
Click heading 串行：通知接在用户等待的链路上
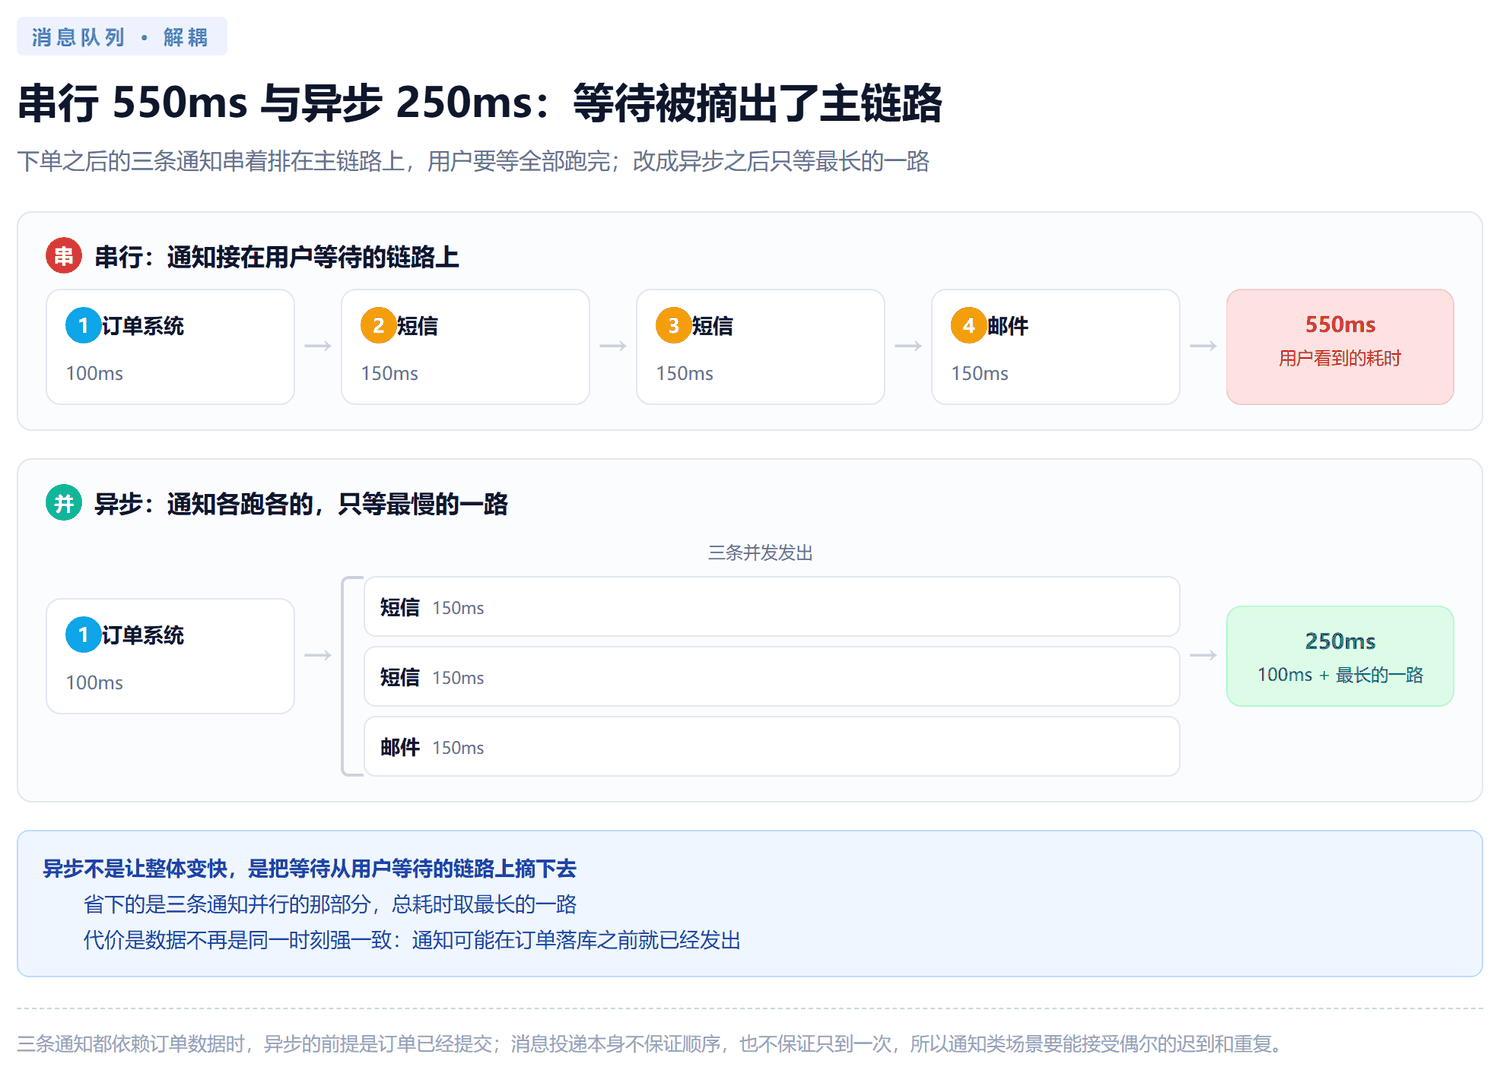(x=277, y=257)
